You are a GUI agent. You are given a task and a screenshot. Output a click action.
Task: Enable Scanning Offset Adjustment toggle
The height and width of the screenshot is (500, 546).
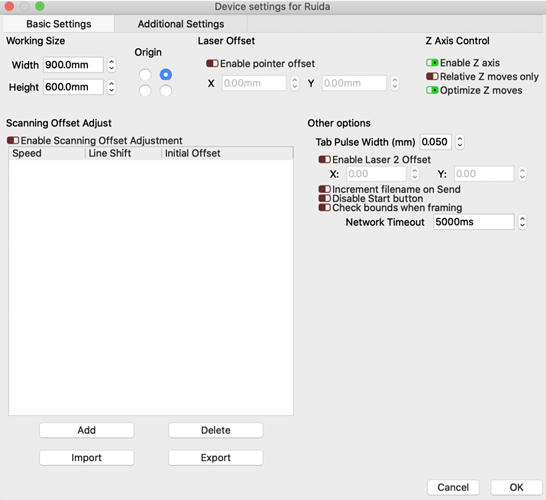click(x=13, y=140)
